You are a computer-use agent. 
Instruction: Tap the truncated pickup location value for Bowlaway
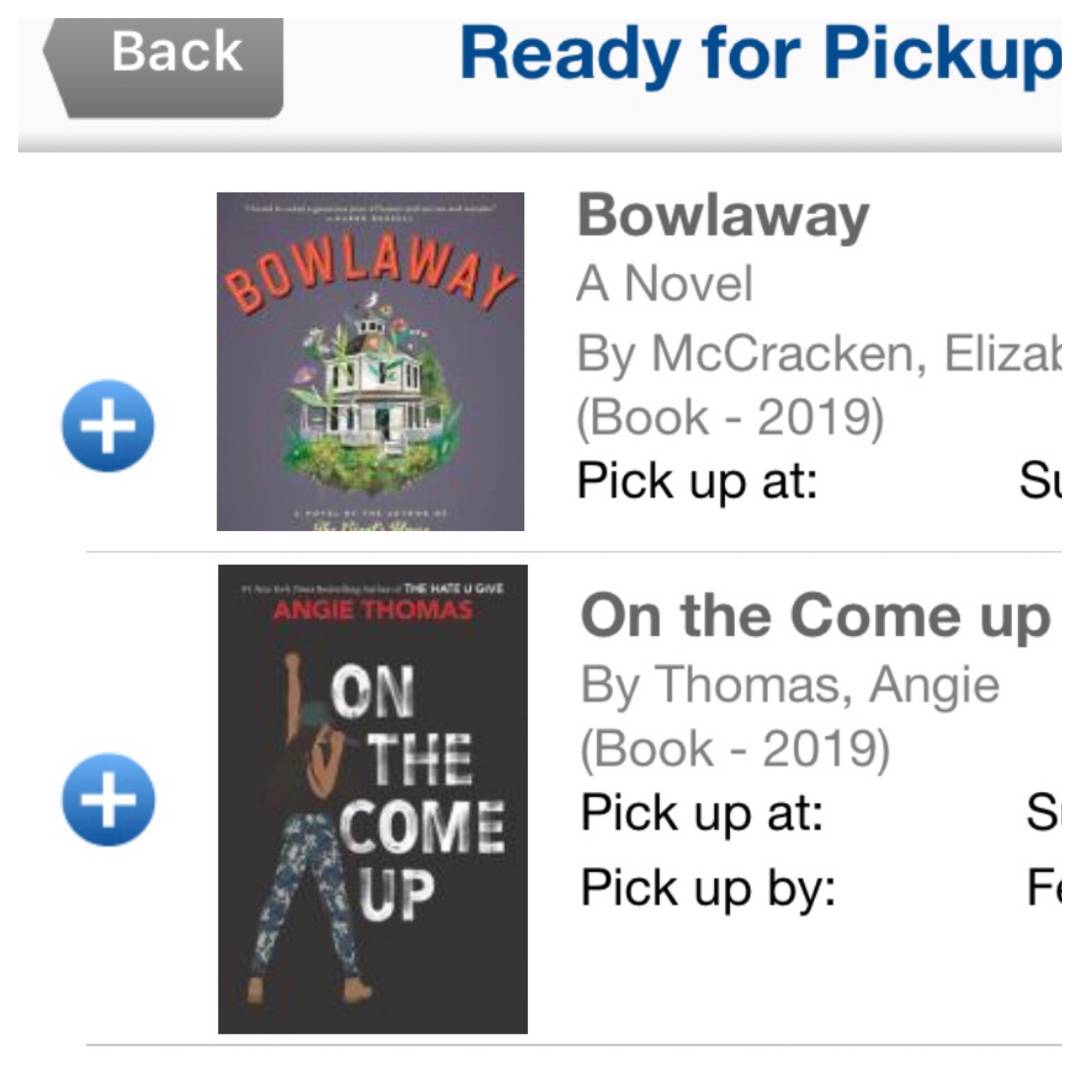pyautogui.click(x=1039, y=481)
